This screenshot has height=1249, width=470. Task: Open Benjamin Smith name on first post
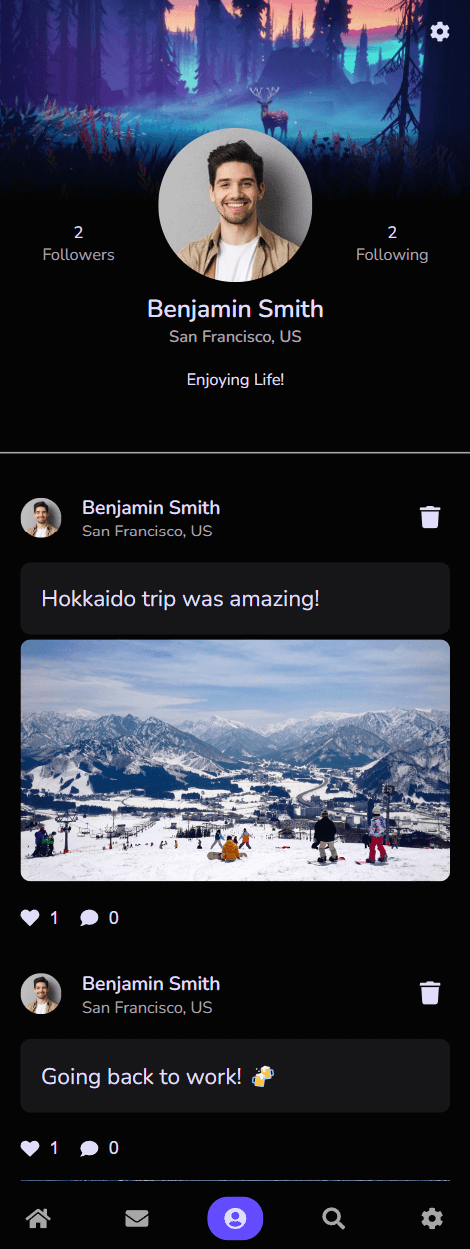pyautogui.click(x=151, y=507)
